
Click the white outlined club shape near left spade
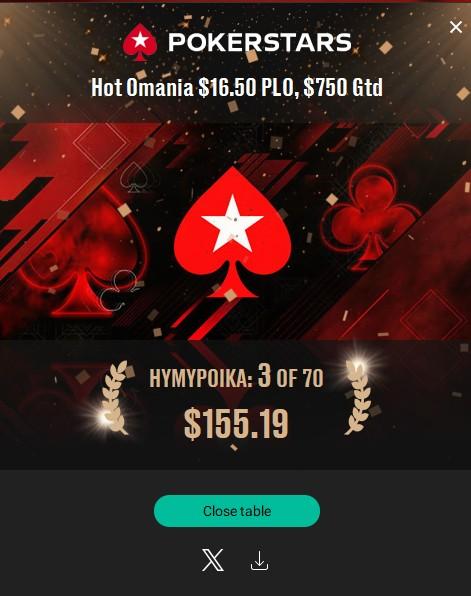coord(119,290)
